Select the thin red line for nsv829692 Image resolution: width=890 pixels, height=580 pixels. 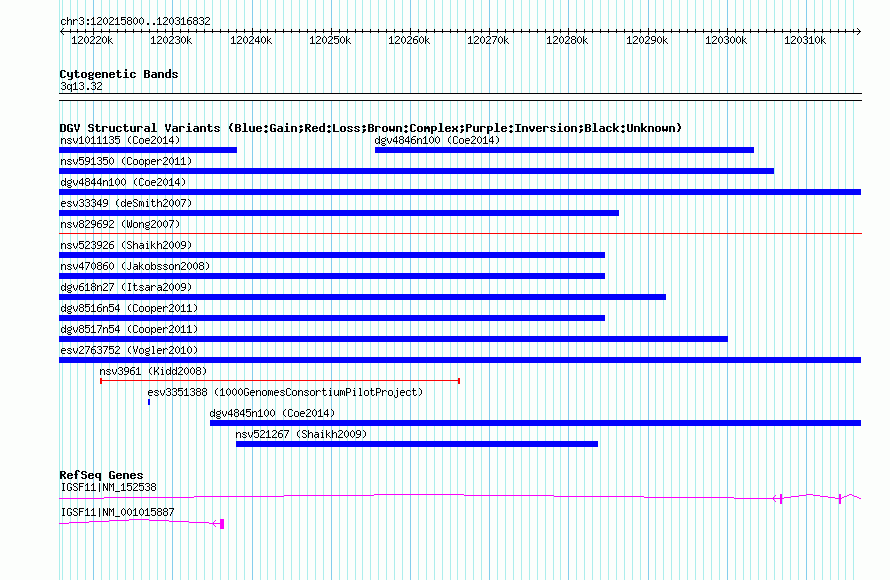[460, 233]
